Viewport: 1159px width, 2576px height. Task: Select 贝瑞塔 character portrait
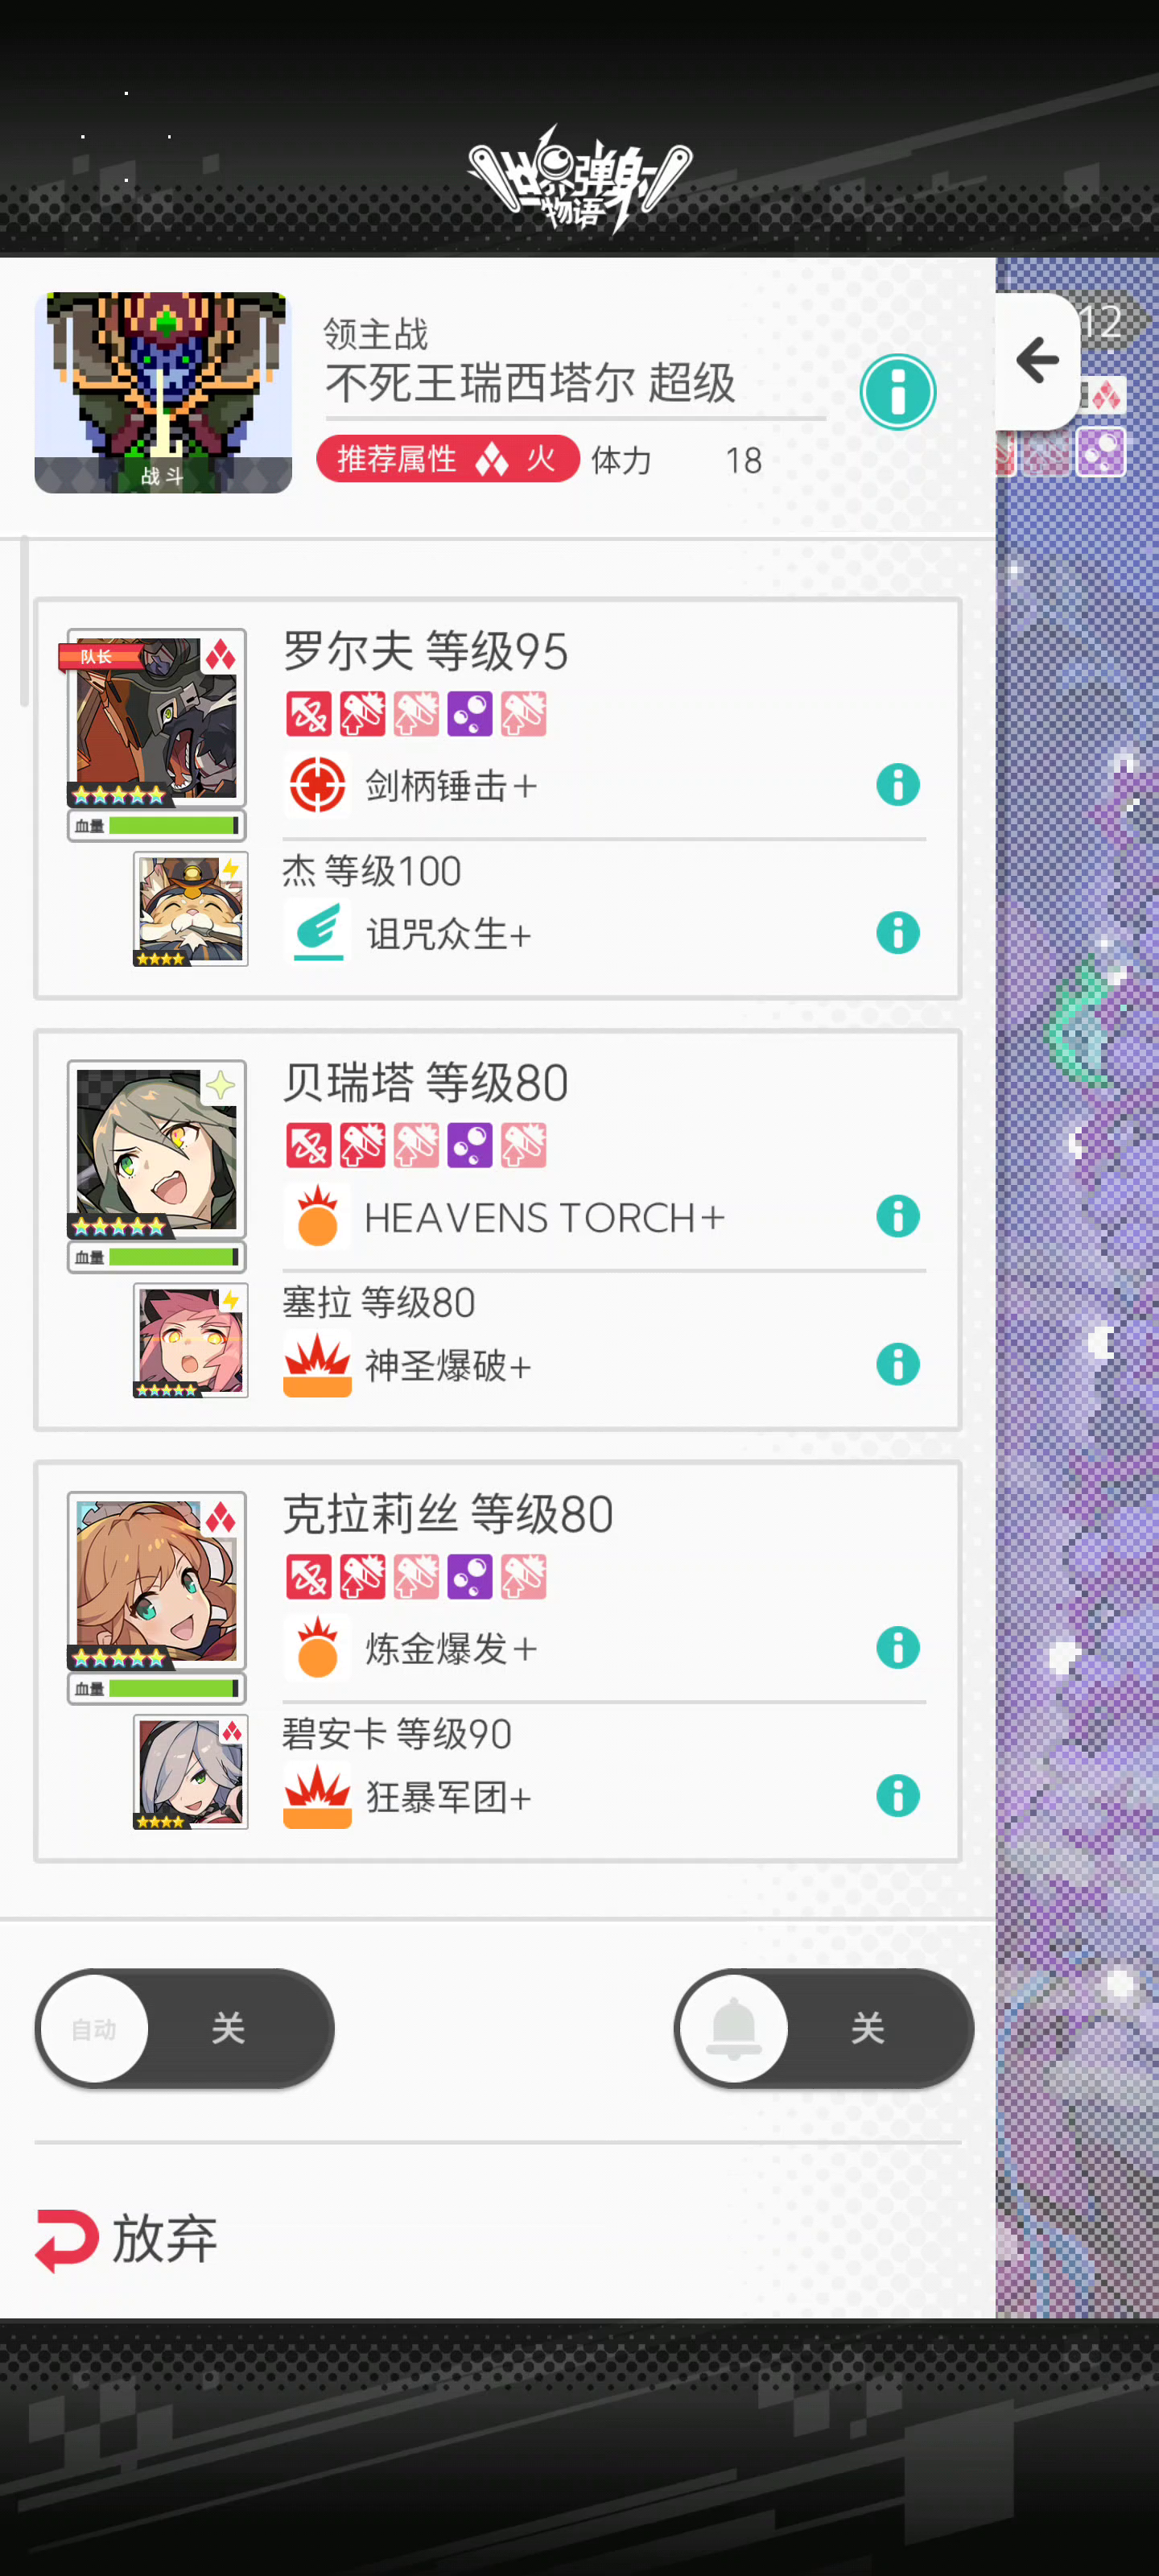(157, 1150)
